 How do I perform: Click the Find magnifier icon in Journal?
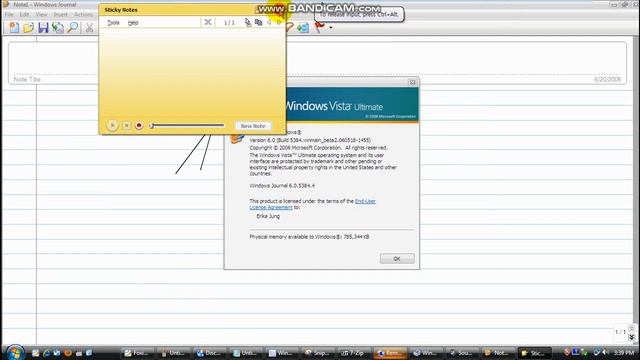pyautogui.click(x=73, y=27)
